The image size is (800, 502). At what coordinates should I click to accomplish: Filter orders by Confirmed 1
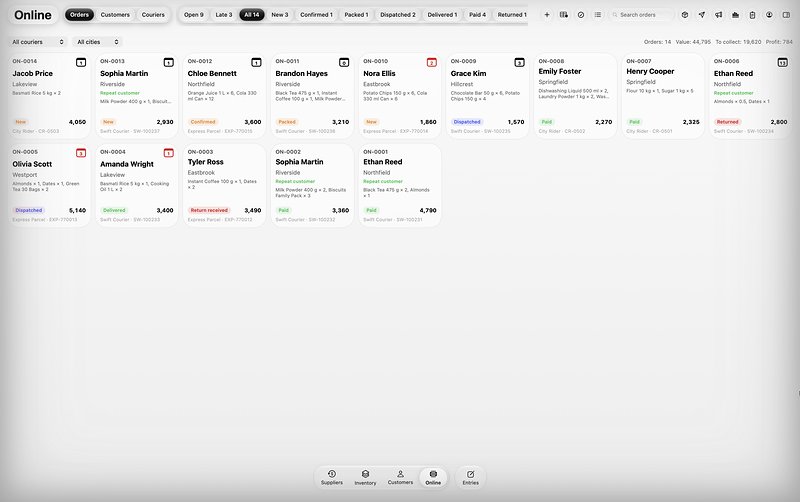coord(316,15)
